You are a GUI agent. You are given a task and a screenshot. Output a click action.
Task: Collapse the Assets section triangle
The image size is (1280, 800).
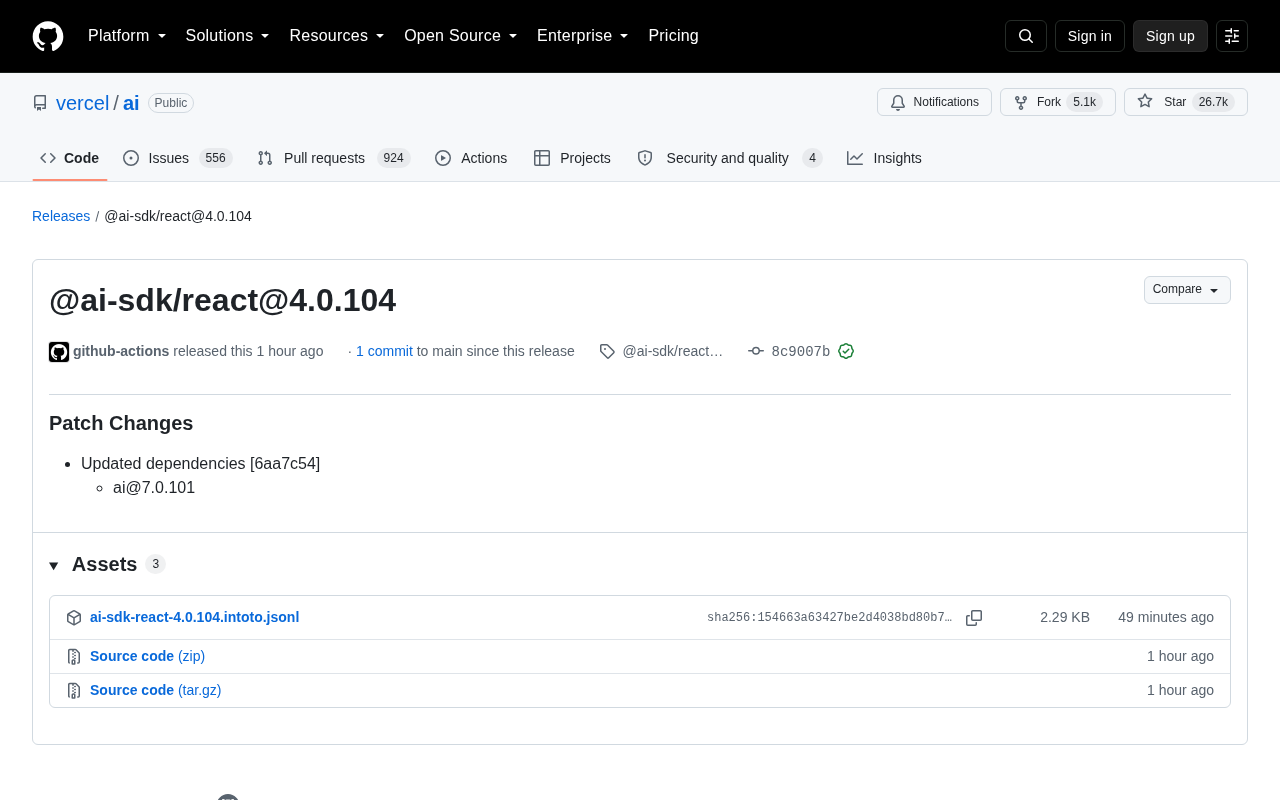[54, 566]
